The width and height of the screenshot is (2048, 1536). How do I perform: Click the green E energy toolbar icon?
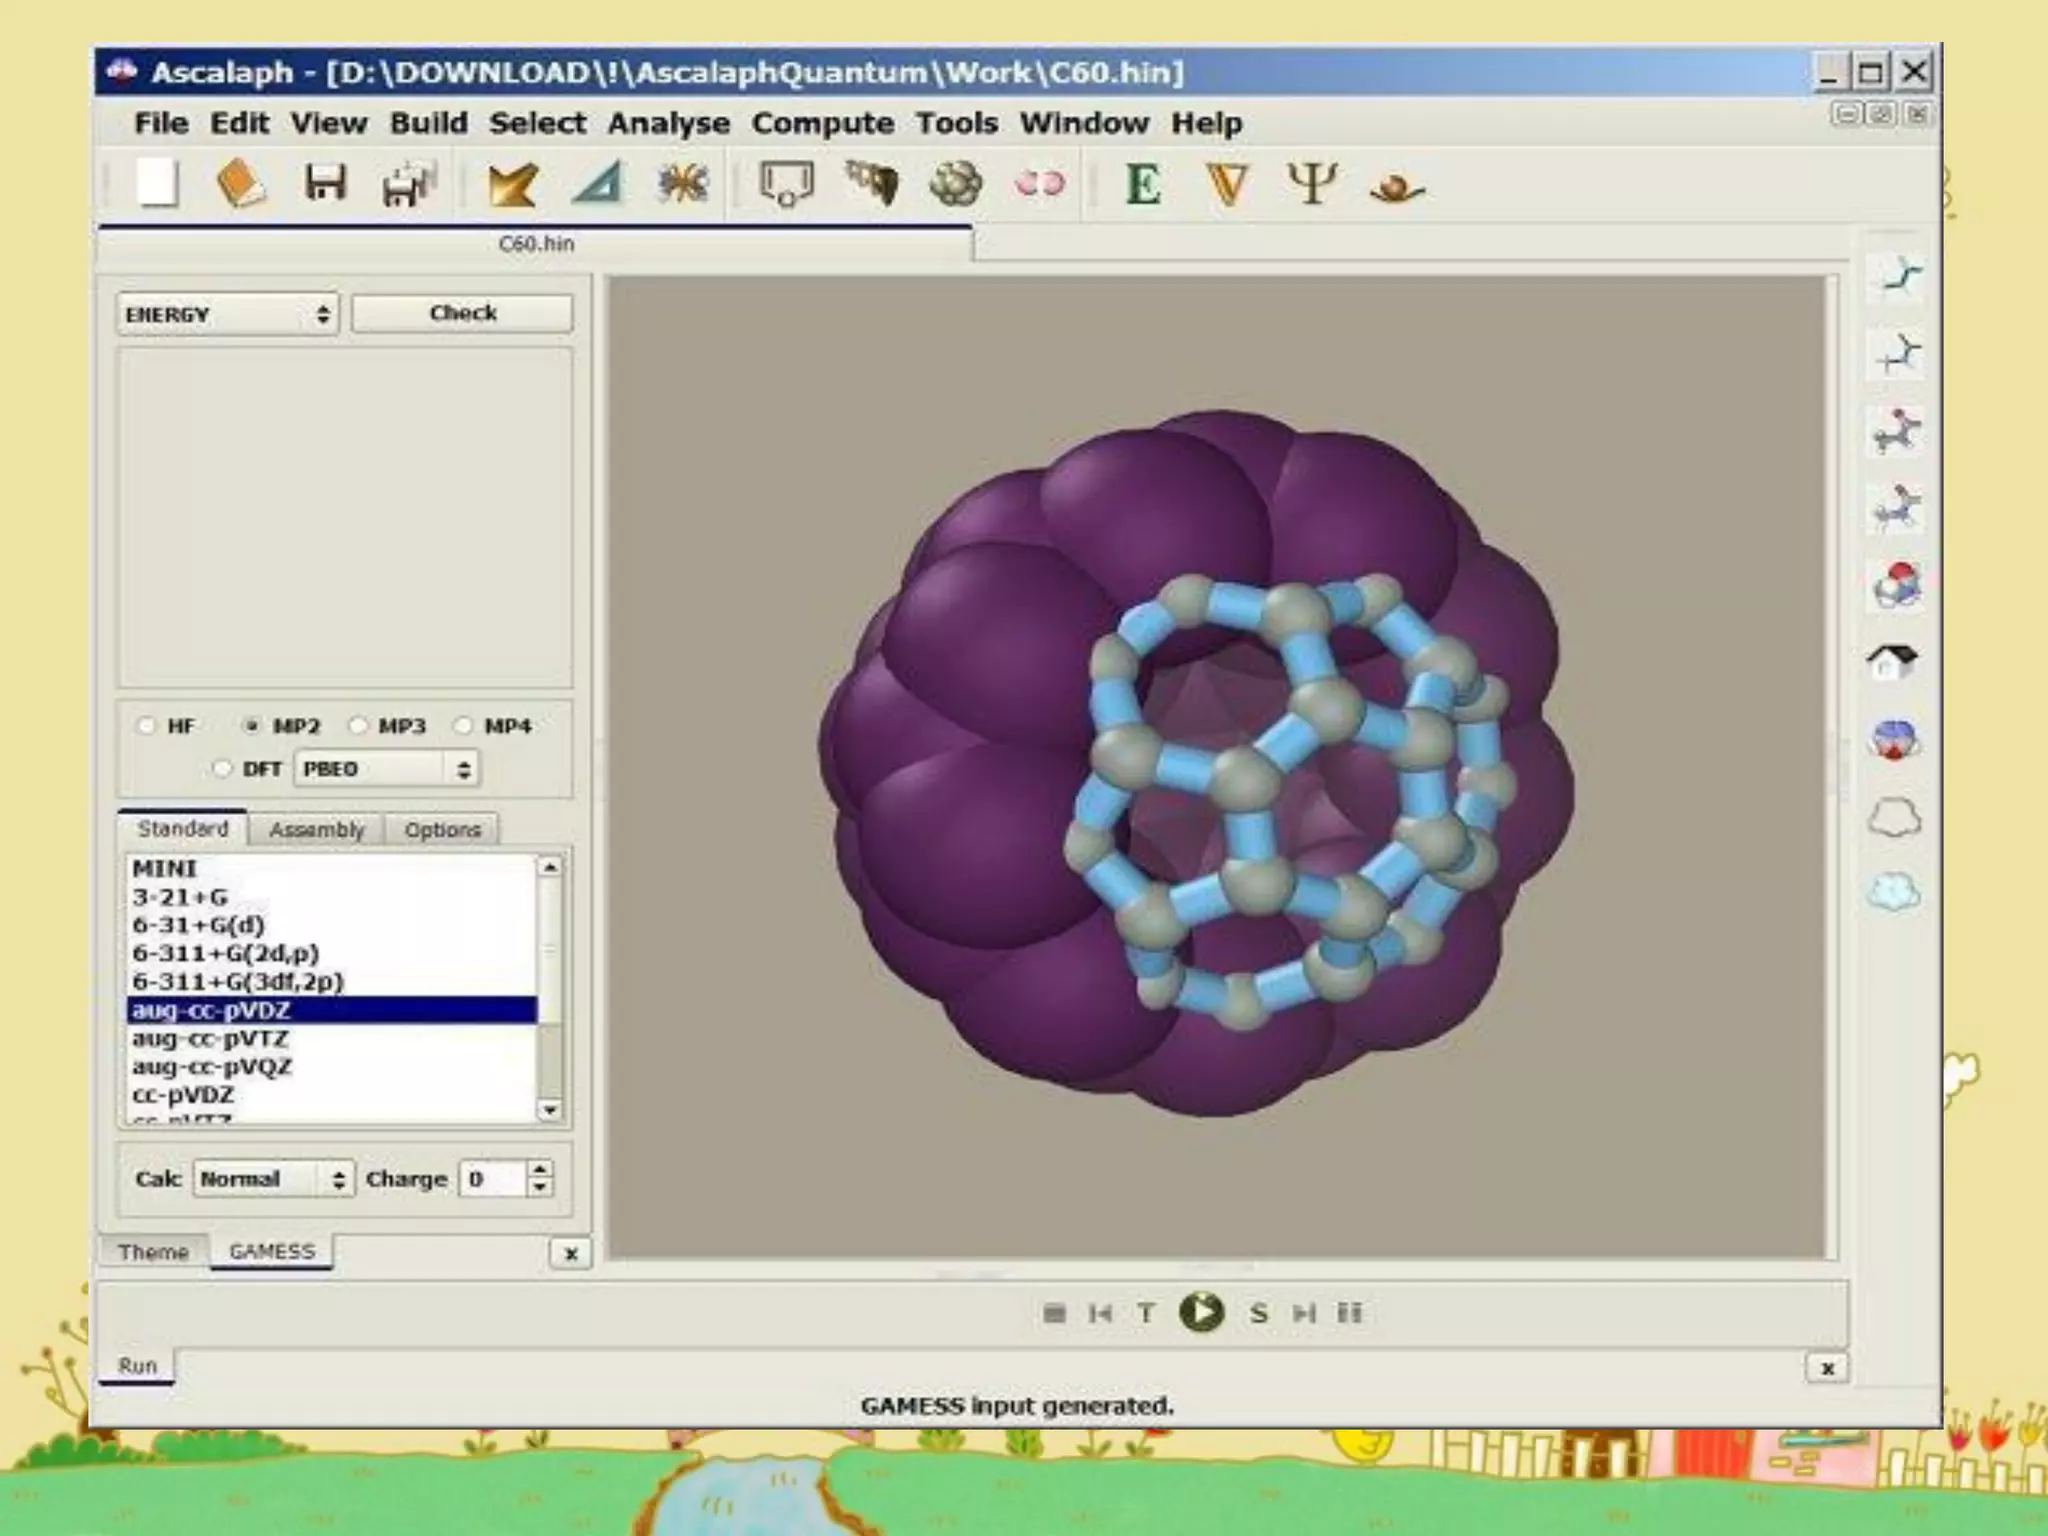[x=1143, y=184]
